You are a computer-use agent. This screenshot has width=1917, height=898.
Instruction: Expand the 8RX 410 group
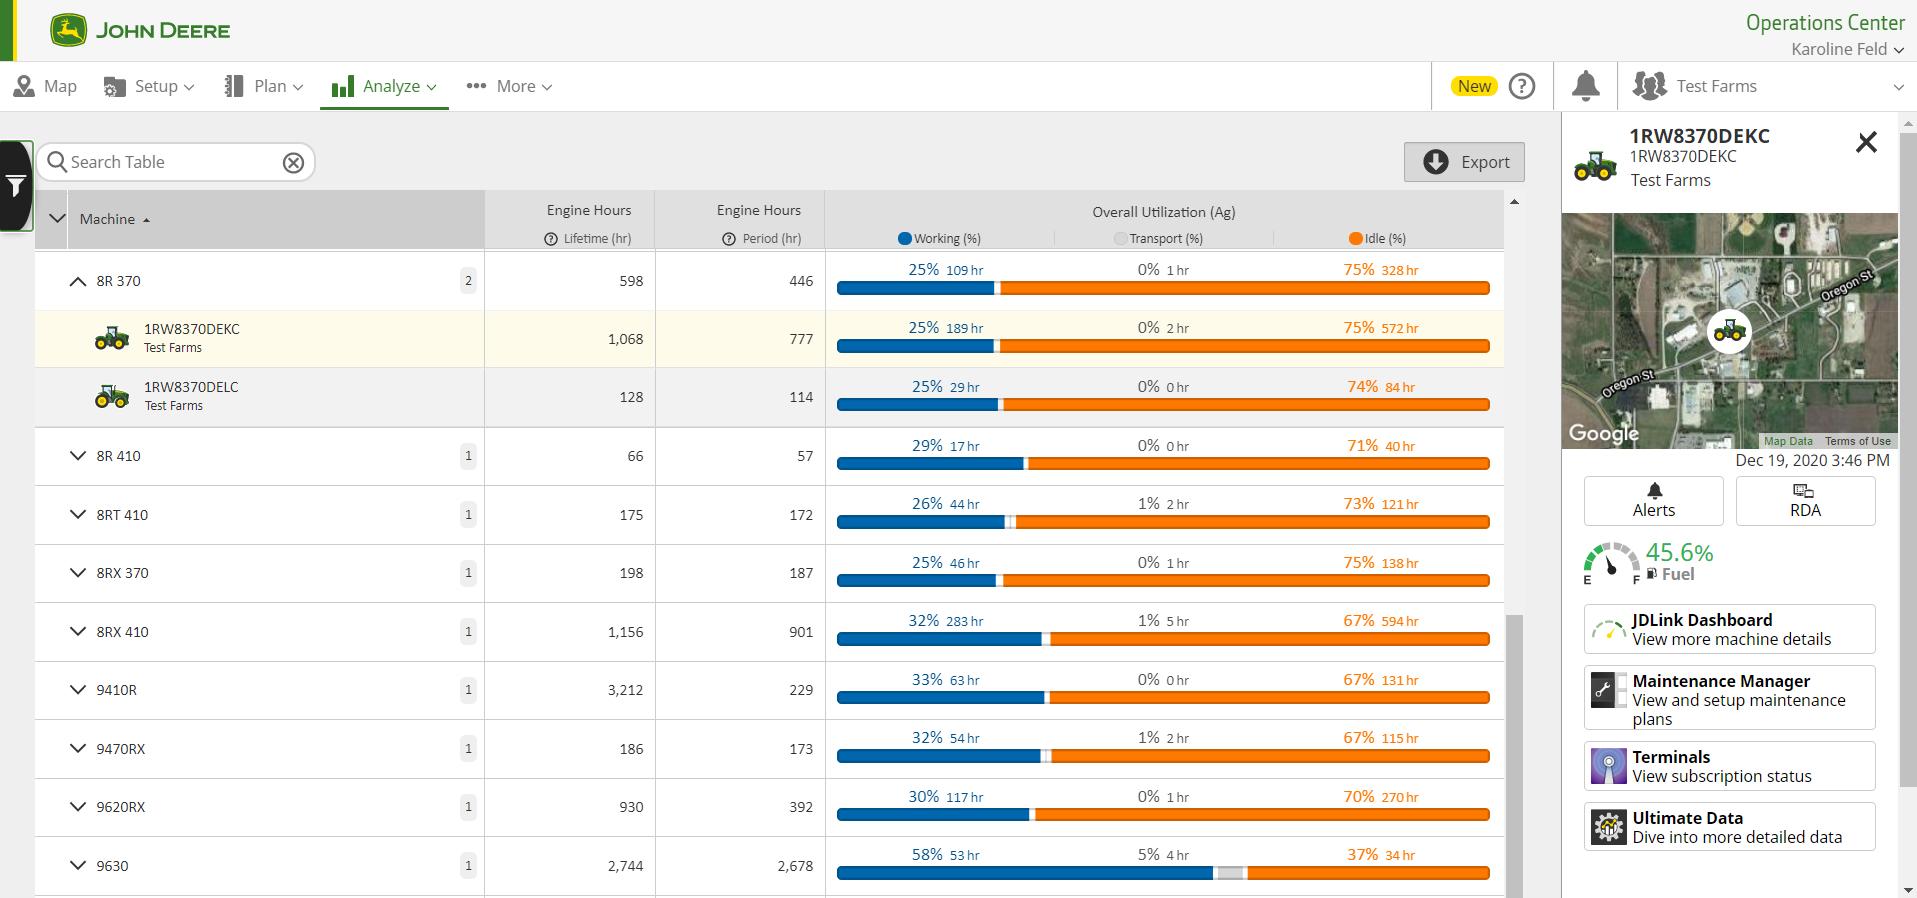coord(77,631)
